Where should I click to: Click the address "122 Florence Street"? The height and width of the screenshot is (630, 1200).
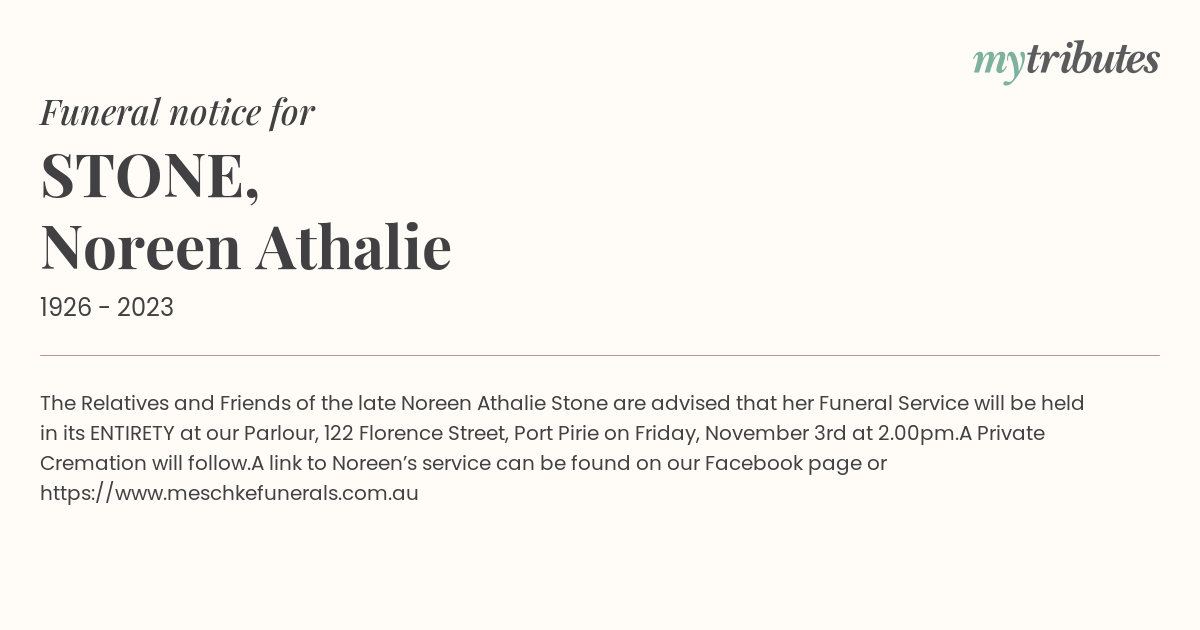point(415,433)
